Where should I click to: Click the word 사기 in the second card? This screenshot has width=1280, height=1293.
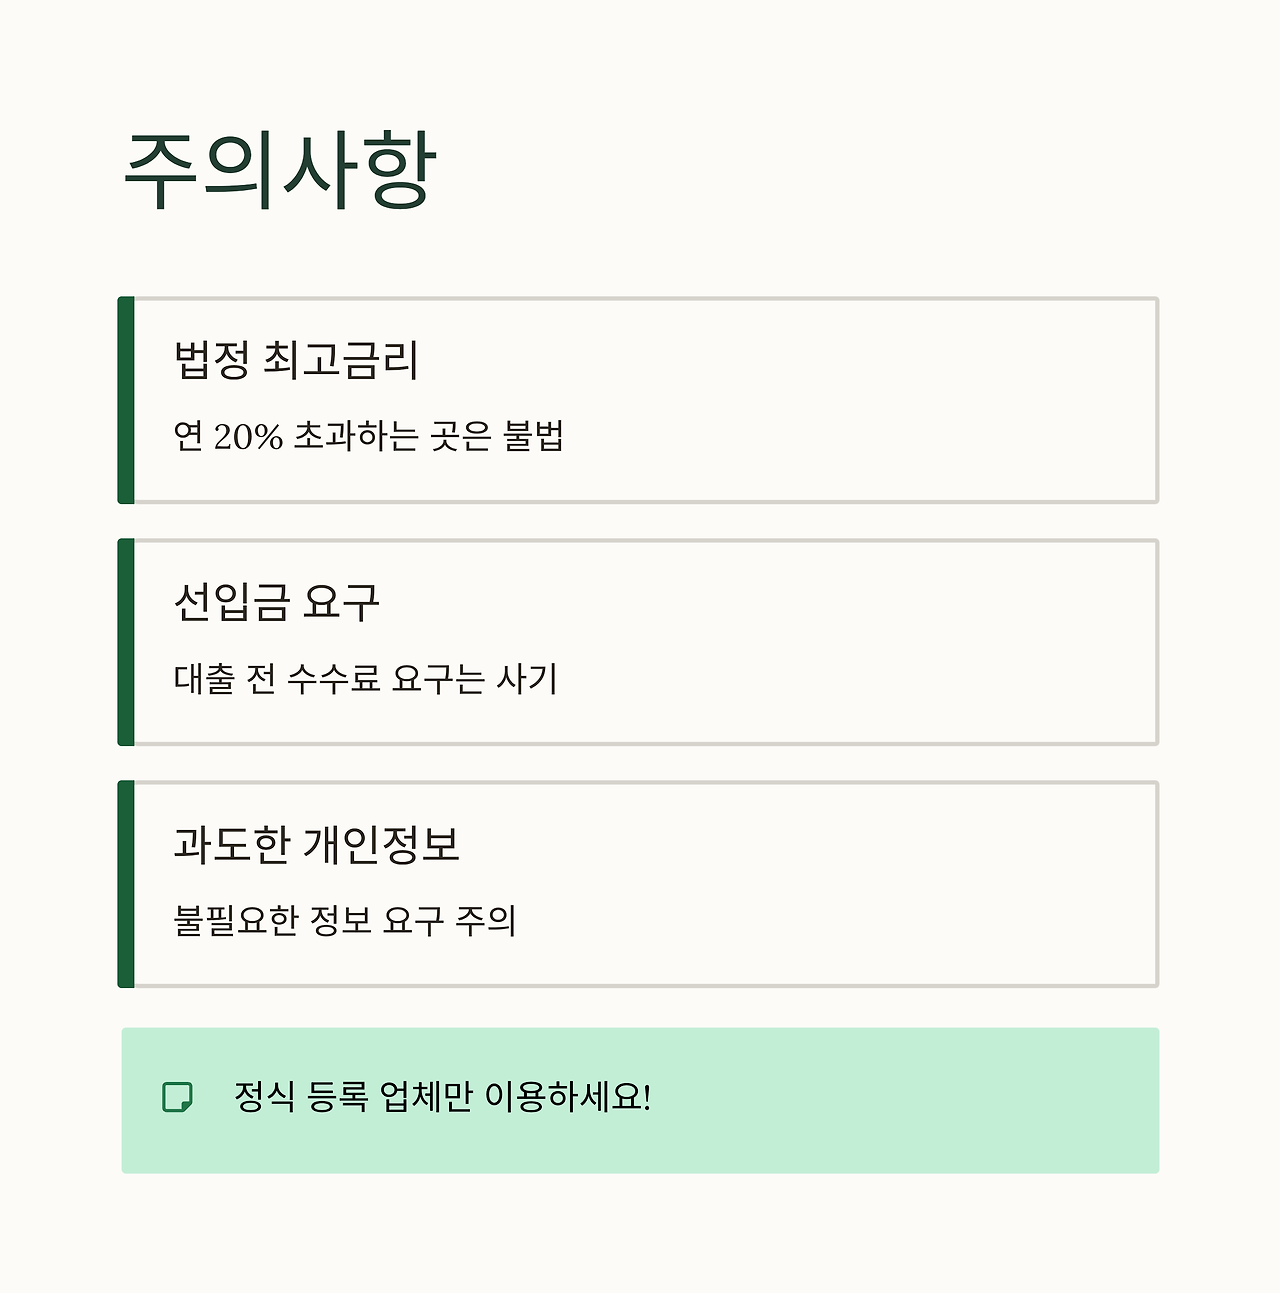(x=527, y=678)
